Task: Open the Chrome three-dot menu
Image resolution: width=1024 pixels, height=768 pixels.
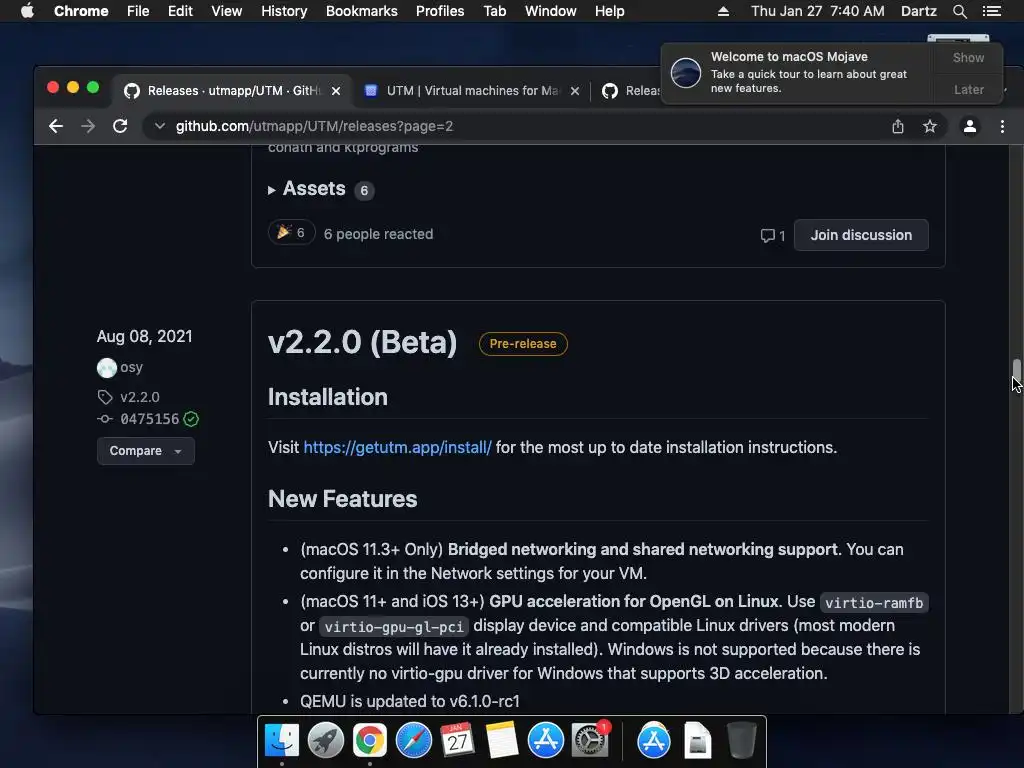Action: point(1002,126)
